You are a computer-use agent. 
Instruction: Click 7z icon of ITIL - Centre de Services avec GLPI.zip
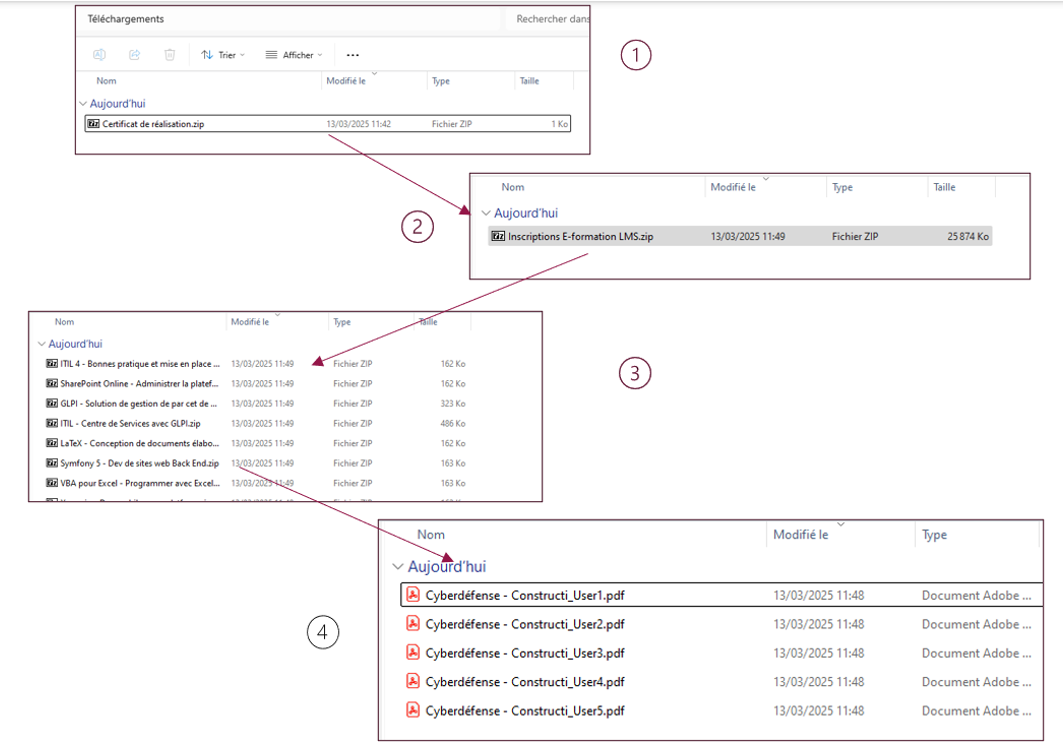click(52, 423)
